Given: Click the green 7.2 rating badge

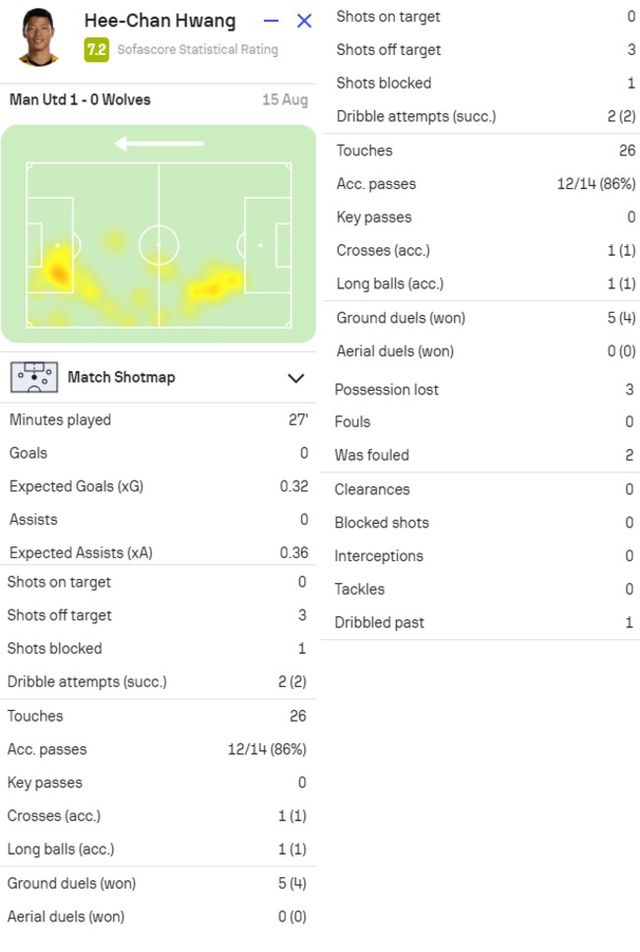Looking at the screenshot, I should click(96, 50).
